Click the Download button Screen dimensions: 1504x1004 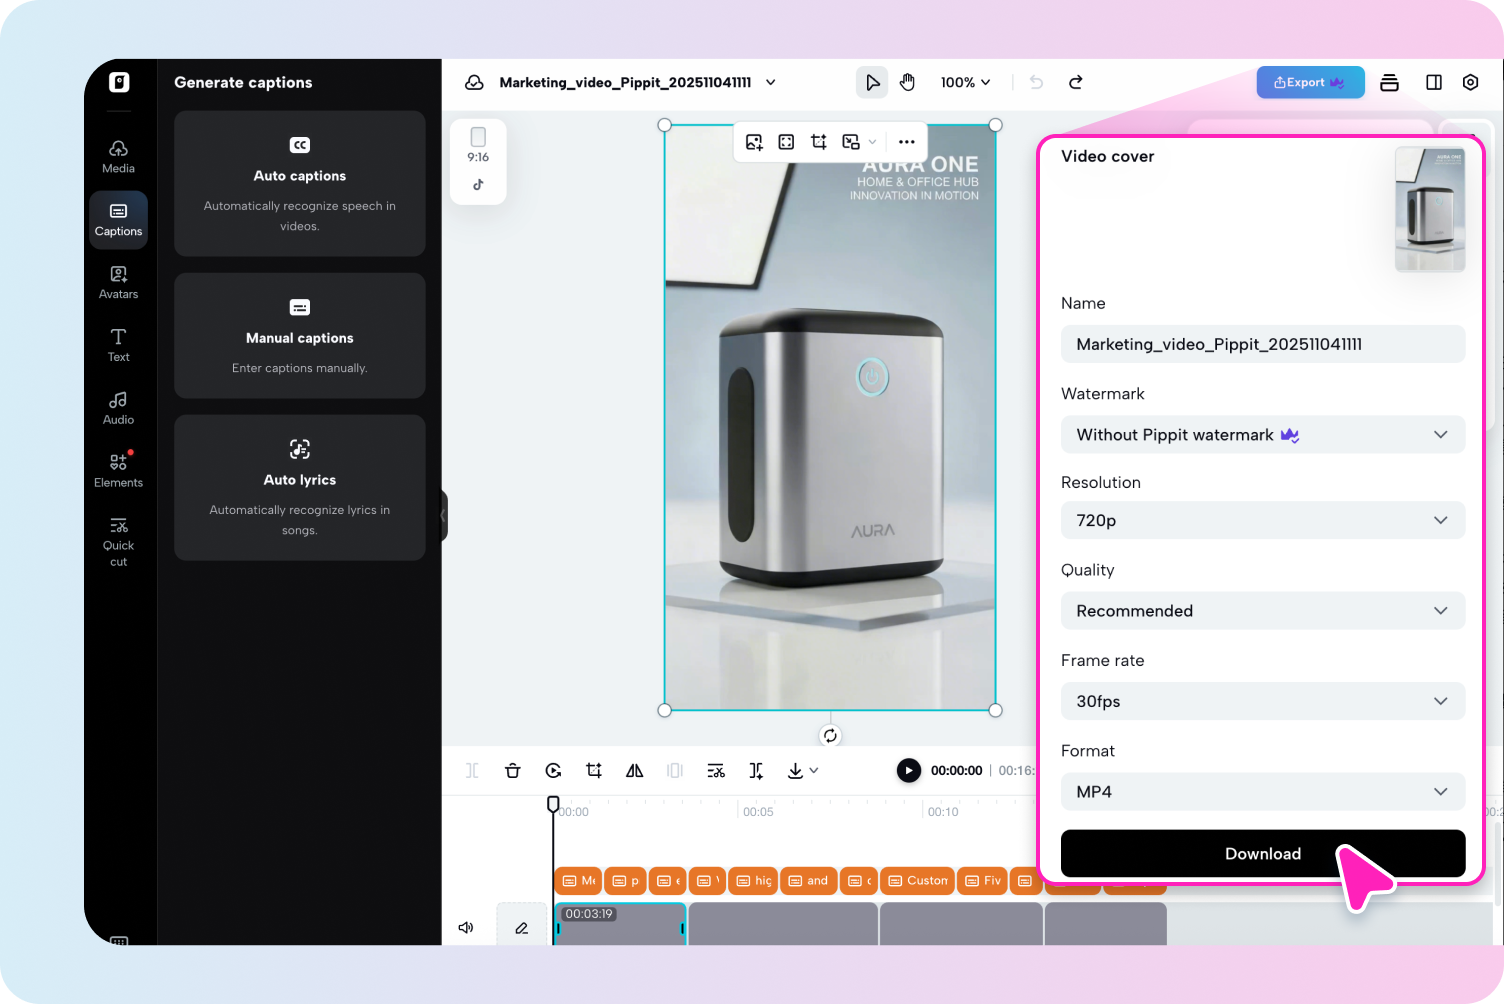1262,853
